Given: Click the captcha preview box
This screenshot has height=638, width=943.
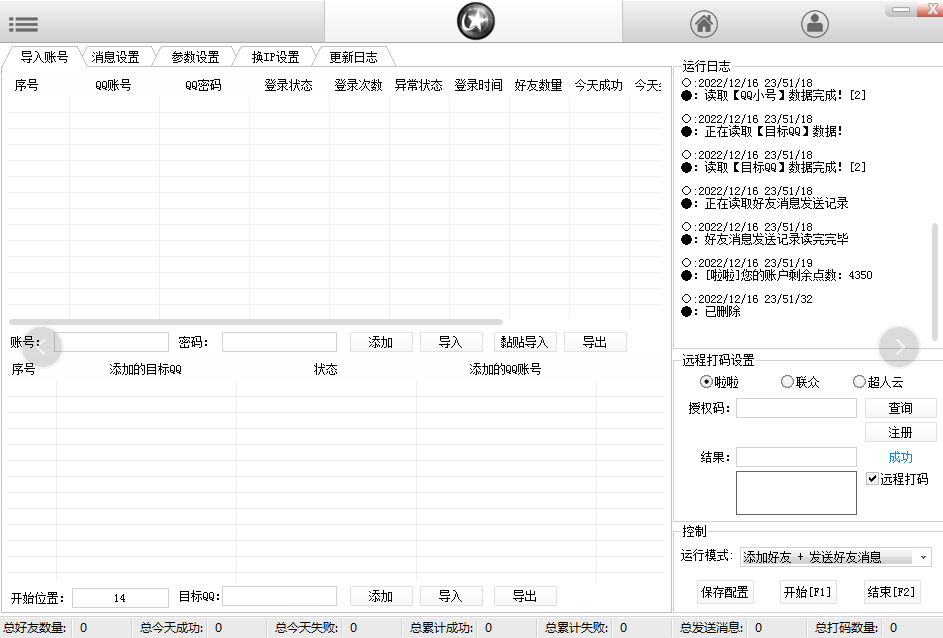Looking at the screenshot, I should 796,493.
